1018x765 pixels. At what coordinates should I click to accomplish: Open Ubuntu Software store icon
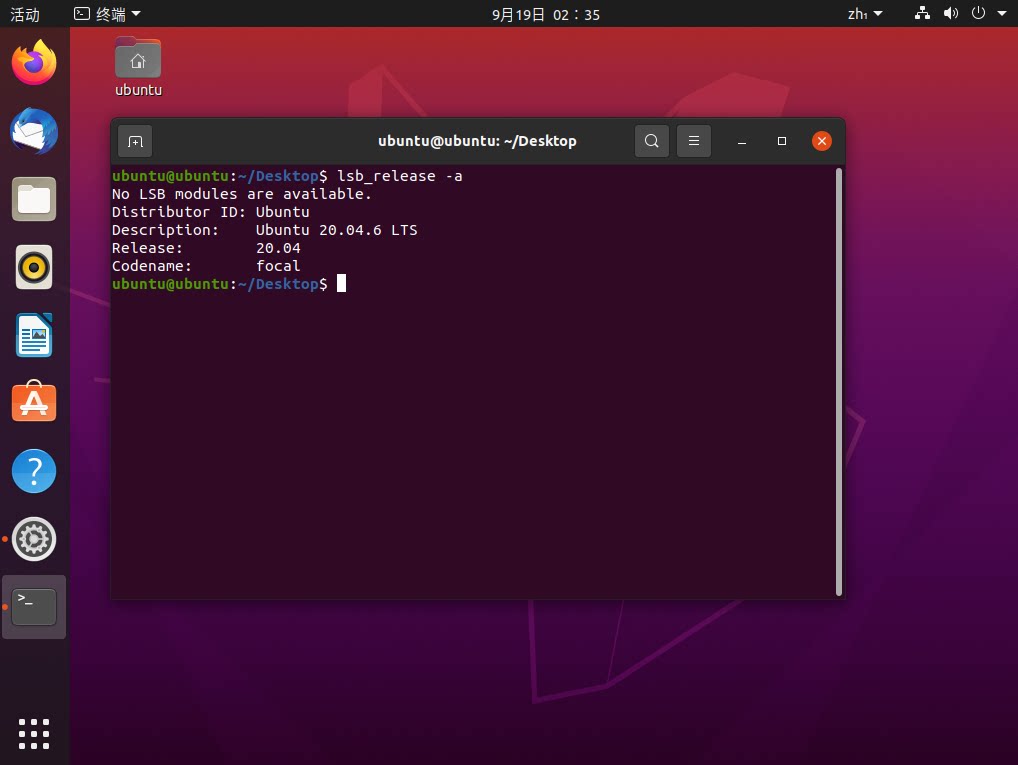(x=34, y=402)
